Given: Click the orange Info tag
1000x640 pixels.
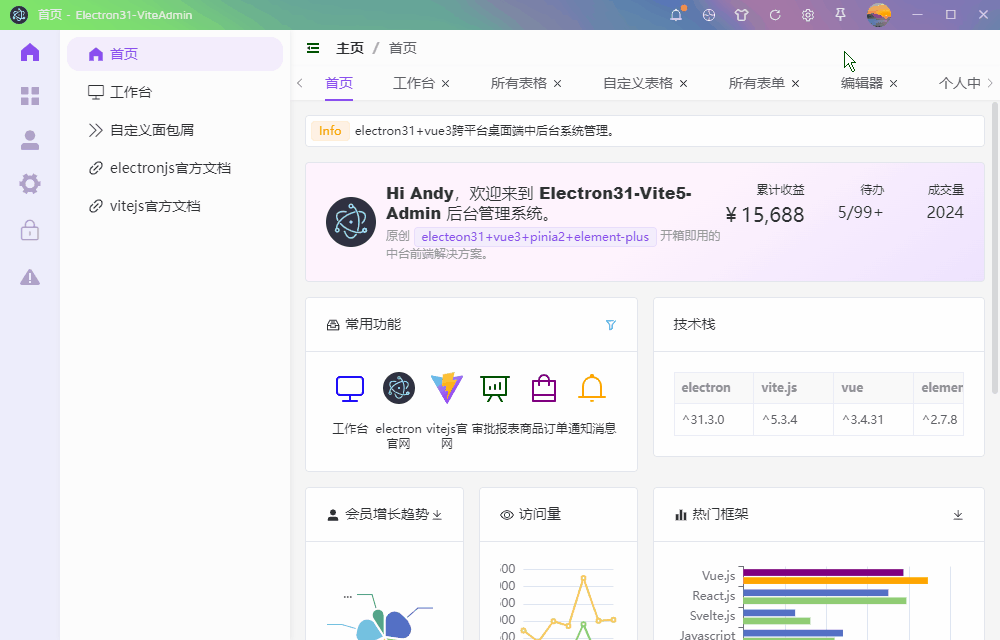Looking at the screenshot, I should click(x=330, y=131).
